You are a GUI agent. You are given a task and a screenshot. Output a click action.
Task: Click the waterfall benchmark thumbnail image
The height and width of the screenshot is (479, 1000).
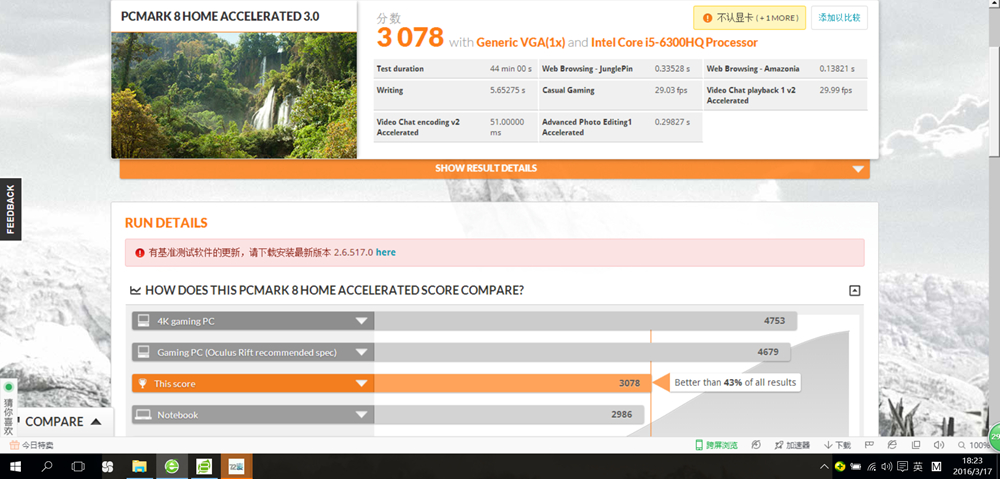[x=234, y=95]
